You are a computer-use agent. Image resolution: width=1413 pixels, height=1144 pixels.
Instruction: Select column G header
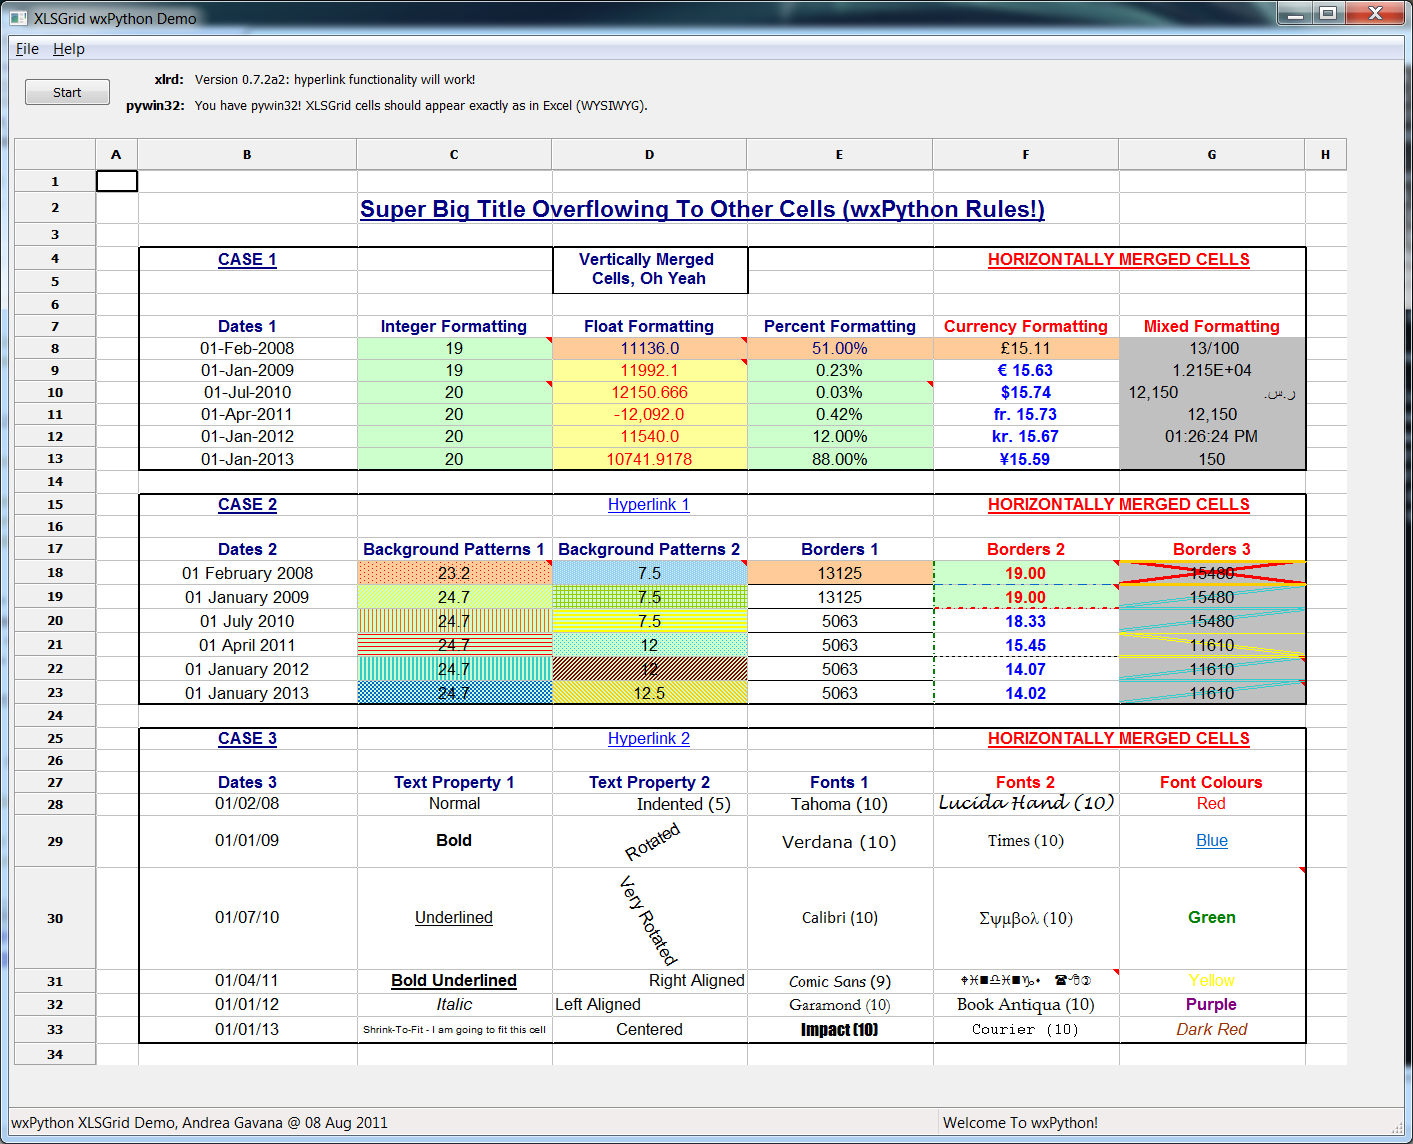[x=1211, y=155]
